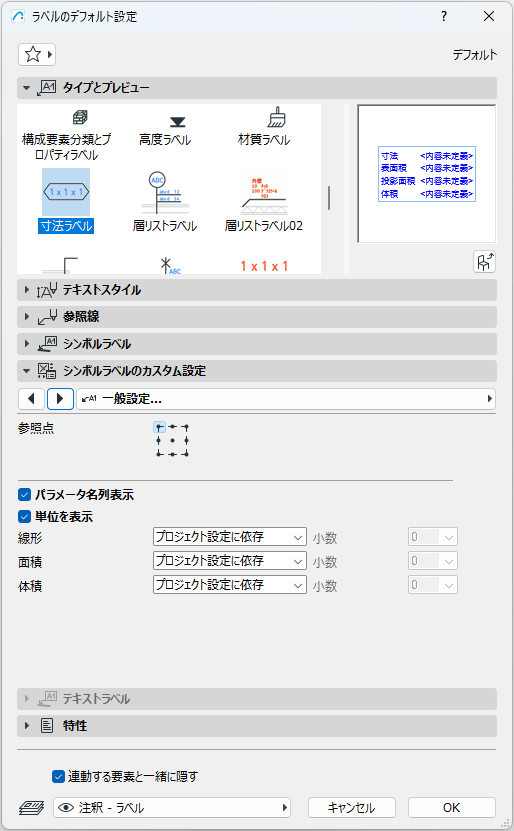Image resolution: width=514 pixels, height=831 pixels.
Task: Select 層リストラベル02 label type
Action: tap(264, 201)
